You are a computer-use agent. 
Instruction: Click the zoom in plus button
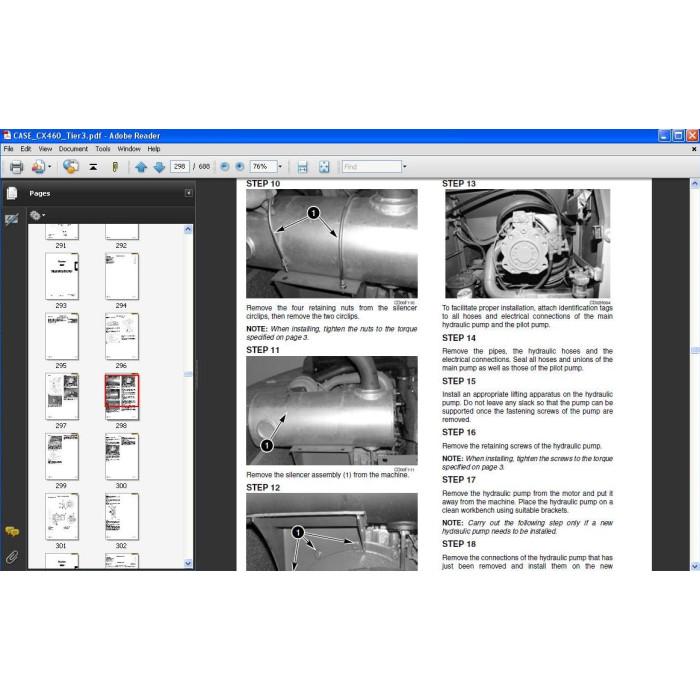[240, 167]
